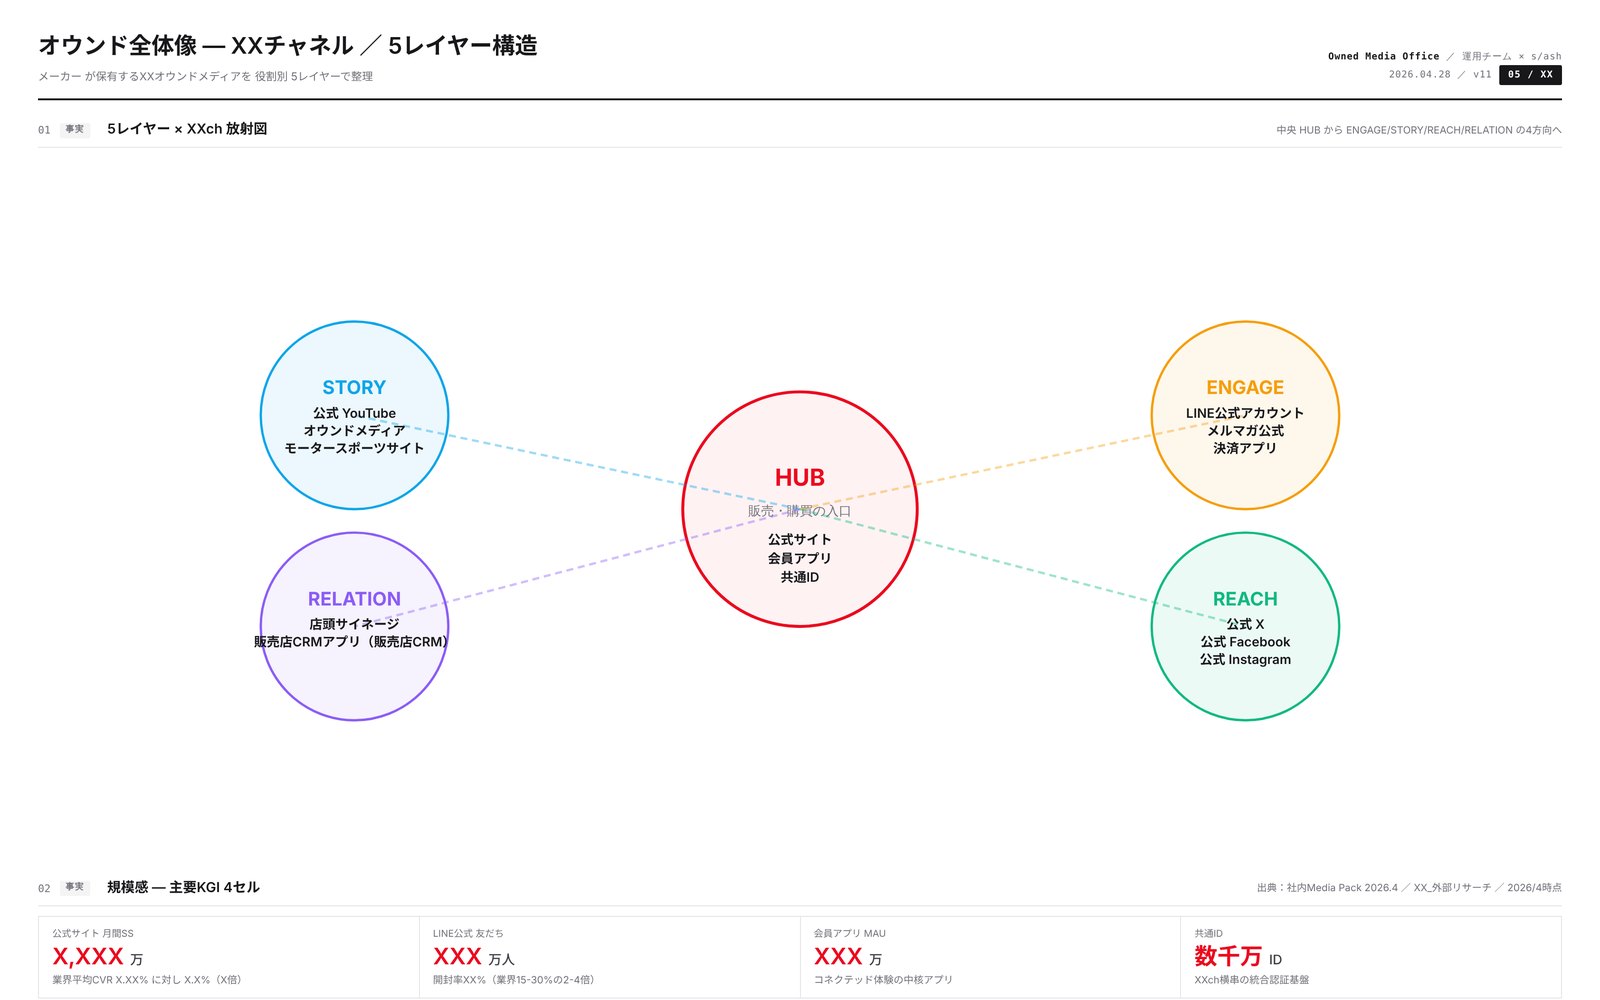Select the STORY circle title

[x=354, y=388]
